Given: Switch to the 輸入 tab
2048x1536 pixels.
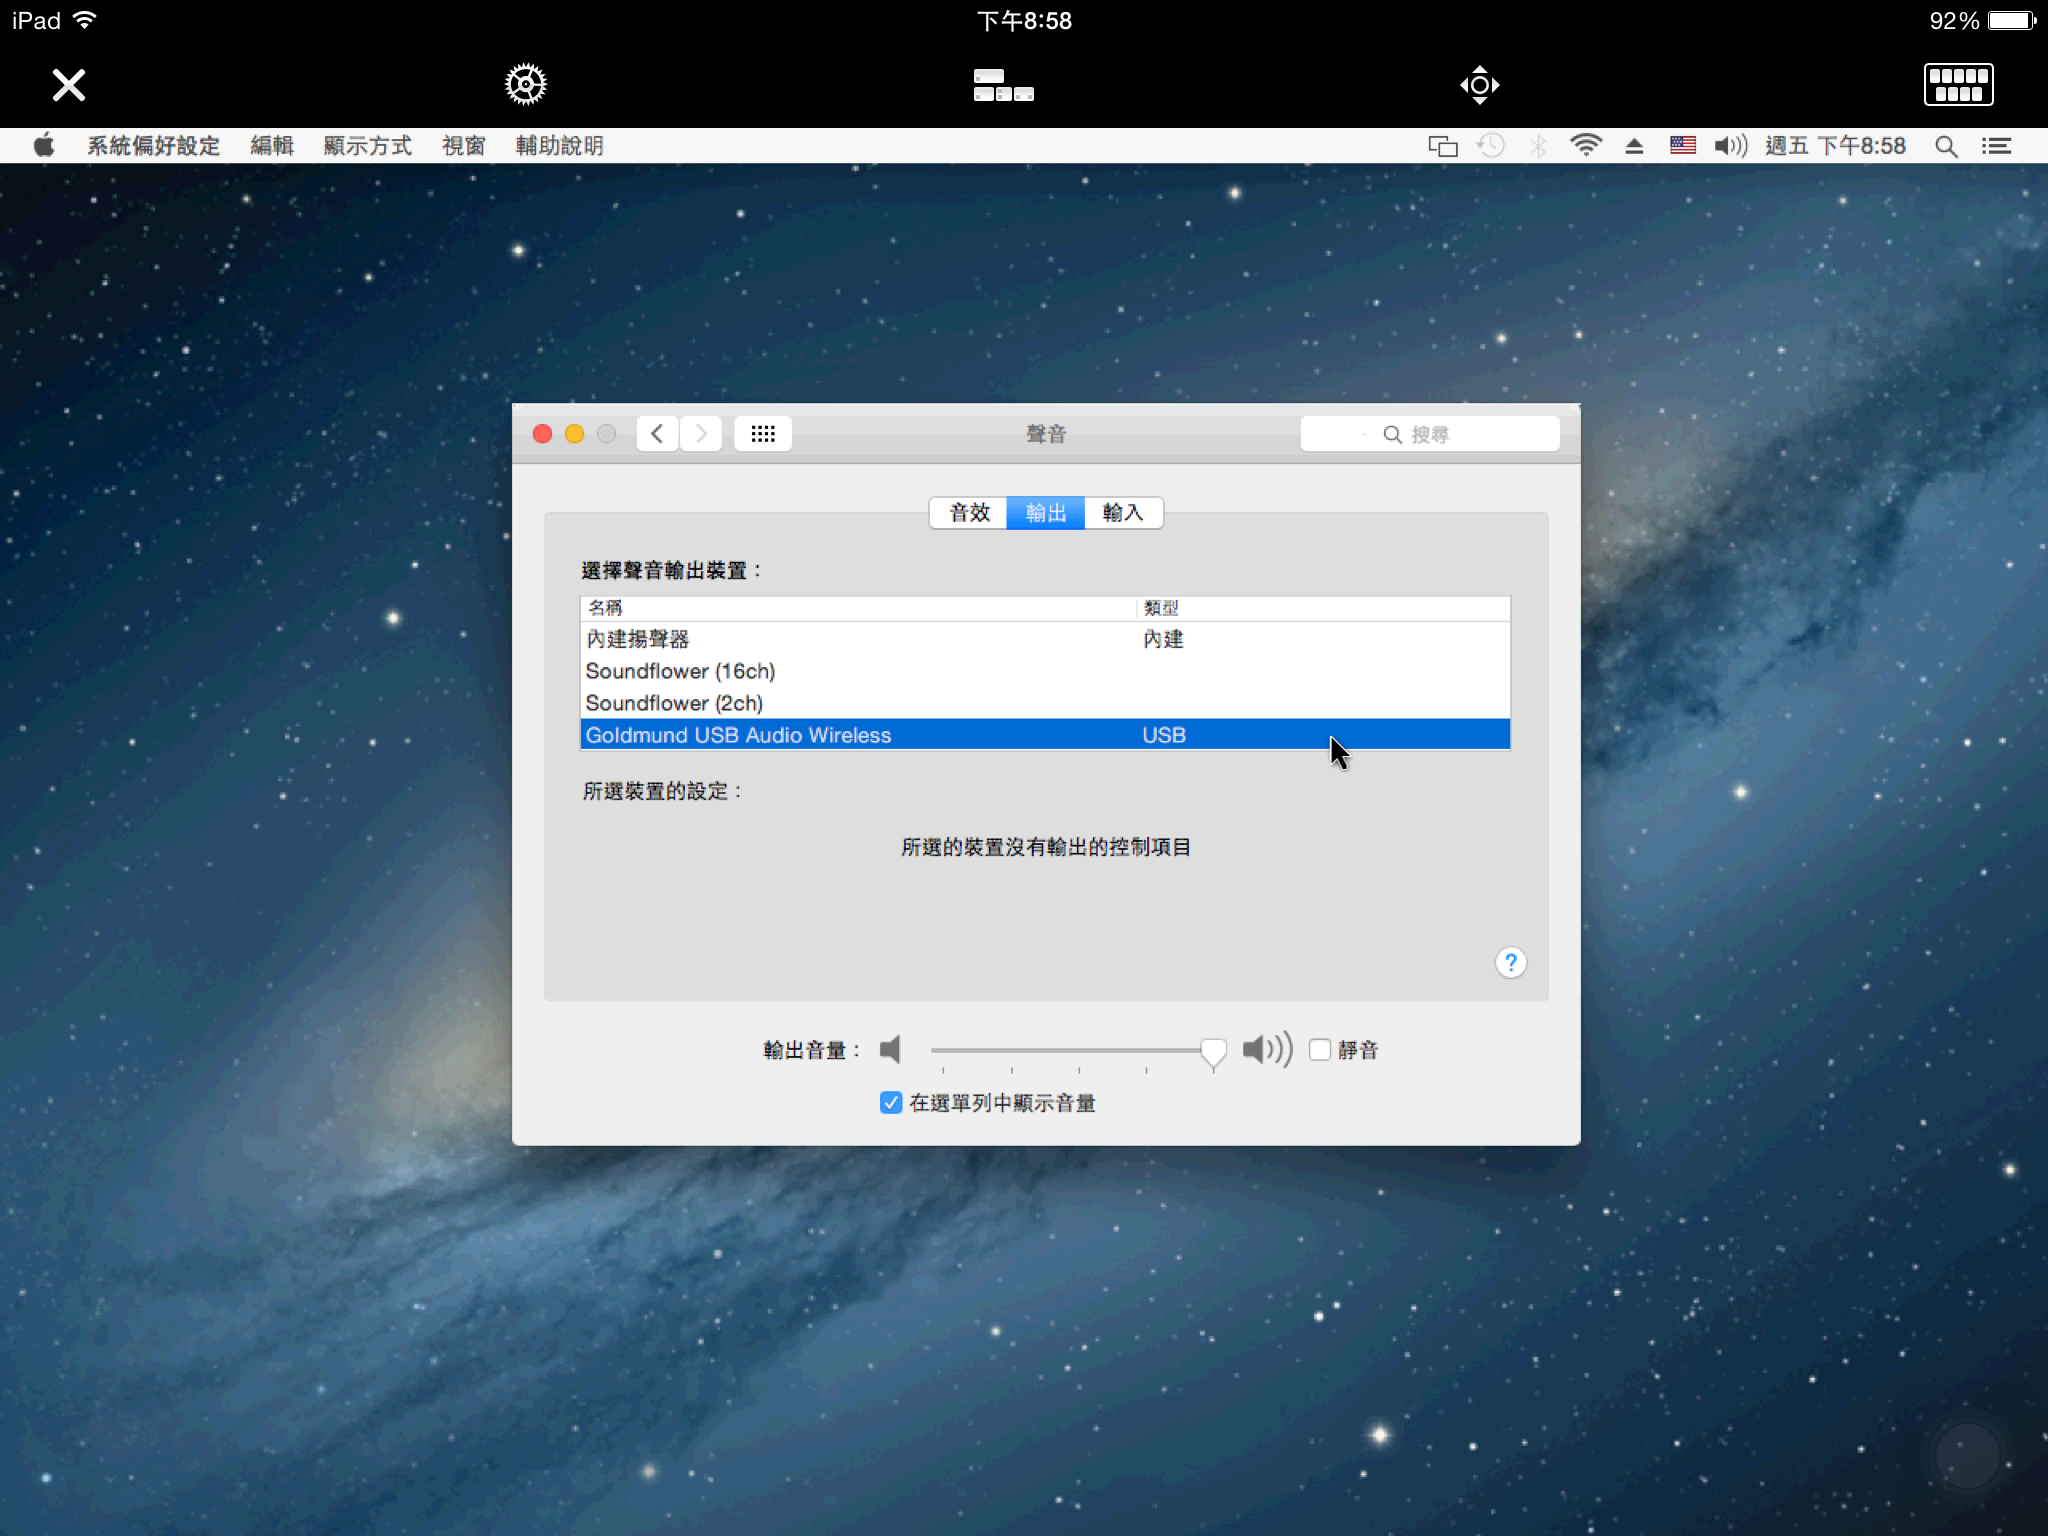Looking at the screenshot, I should pos(1123,513).
